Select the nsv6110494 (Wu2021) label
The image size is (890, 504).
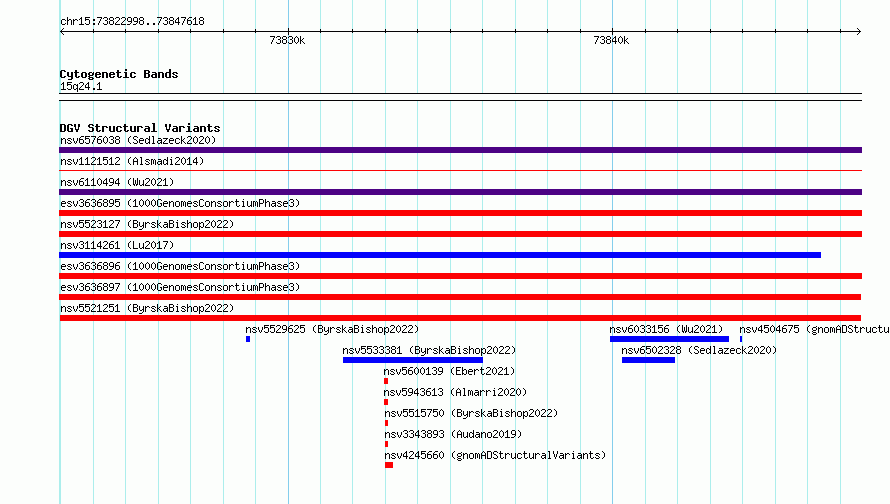(x=117, y=182)
